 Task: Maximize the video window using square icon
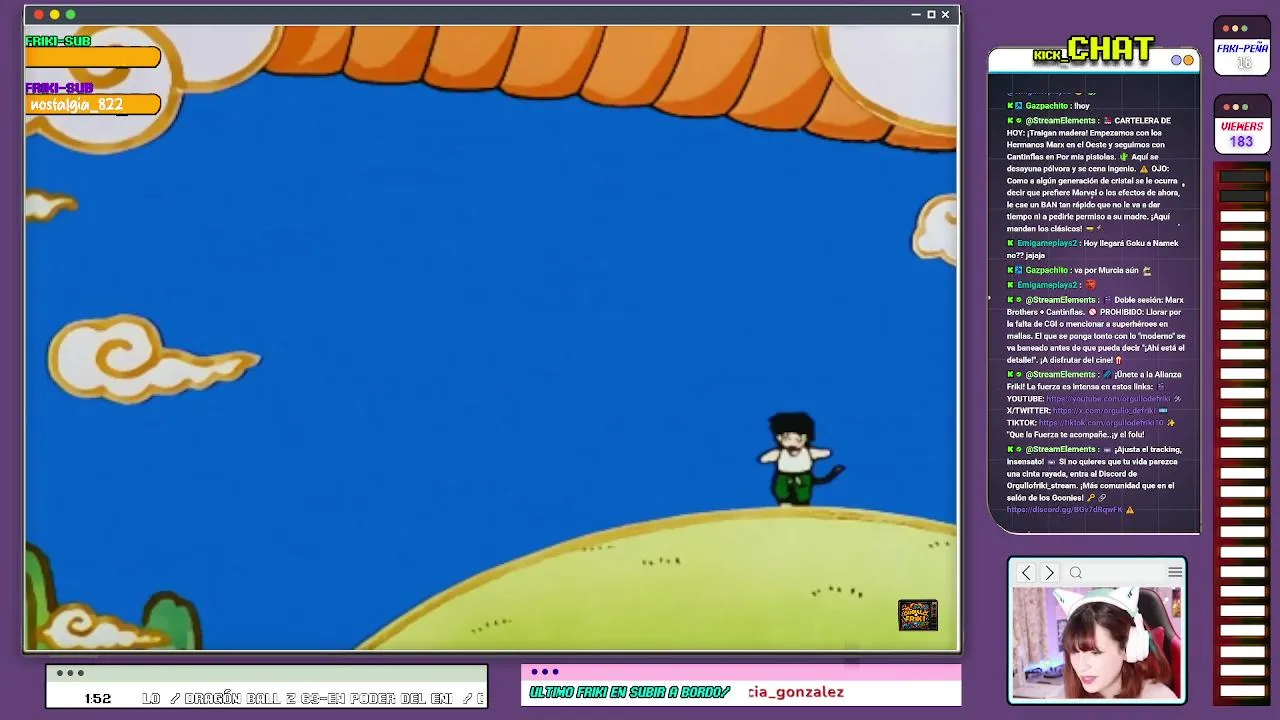point(931,14)
